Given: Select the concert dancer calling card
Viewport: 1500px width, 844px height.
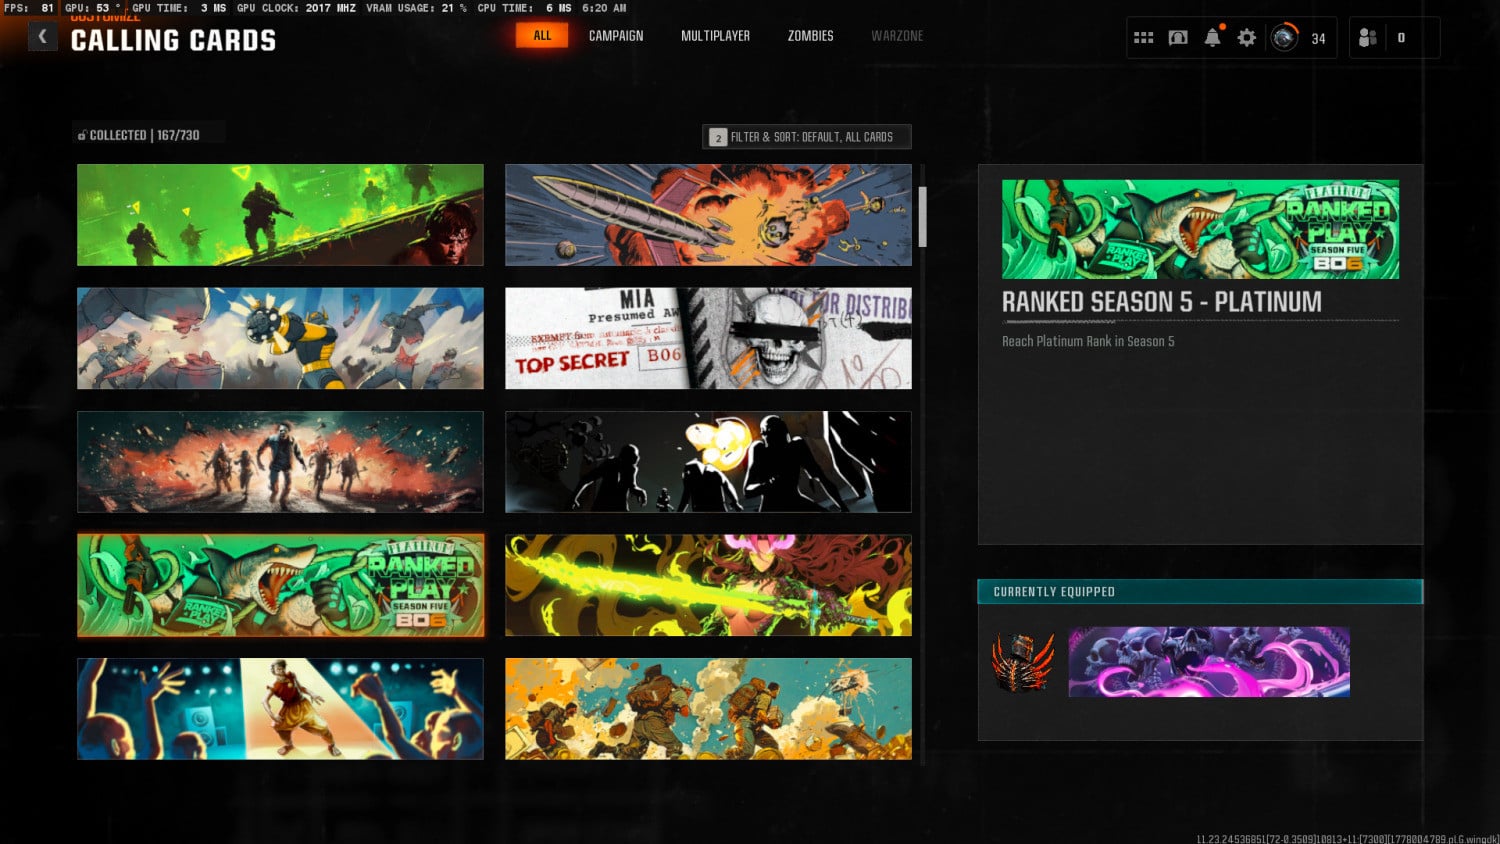Looking at the screenshot, I should point(280,709).
